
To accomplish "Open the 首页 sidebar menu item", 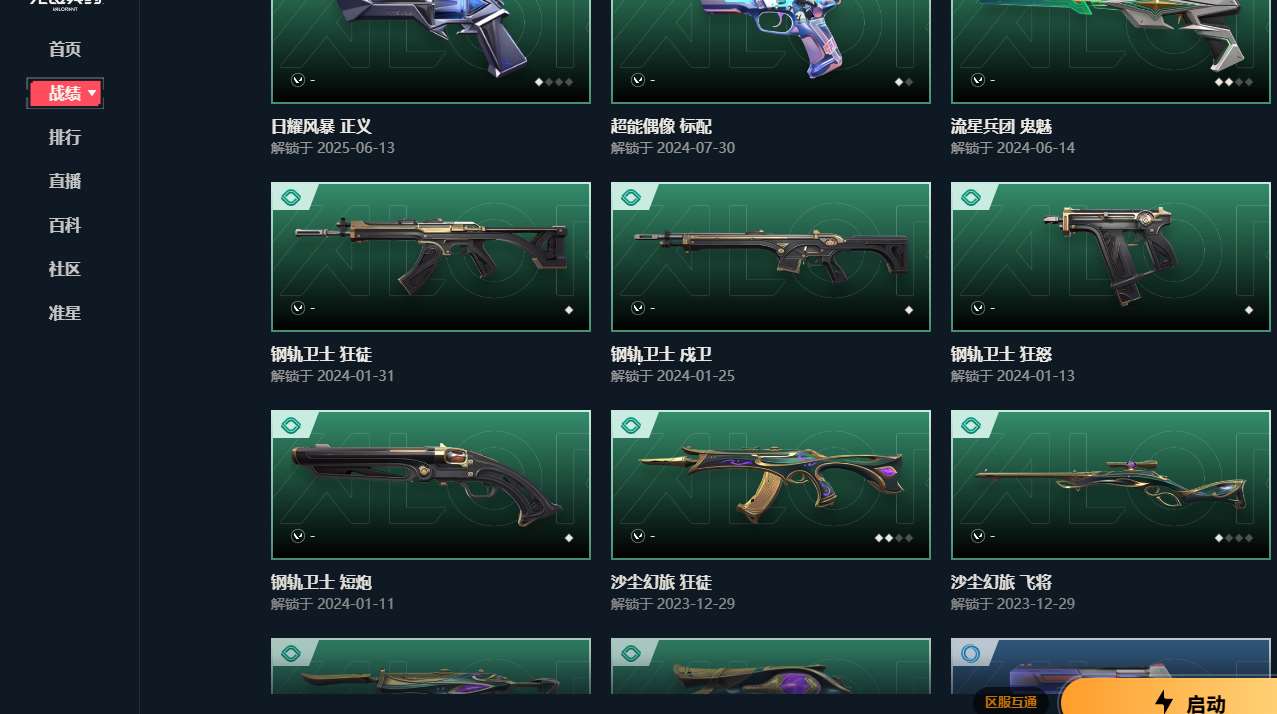I will [x=65, y=49].
